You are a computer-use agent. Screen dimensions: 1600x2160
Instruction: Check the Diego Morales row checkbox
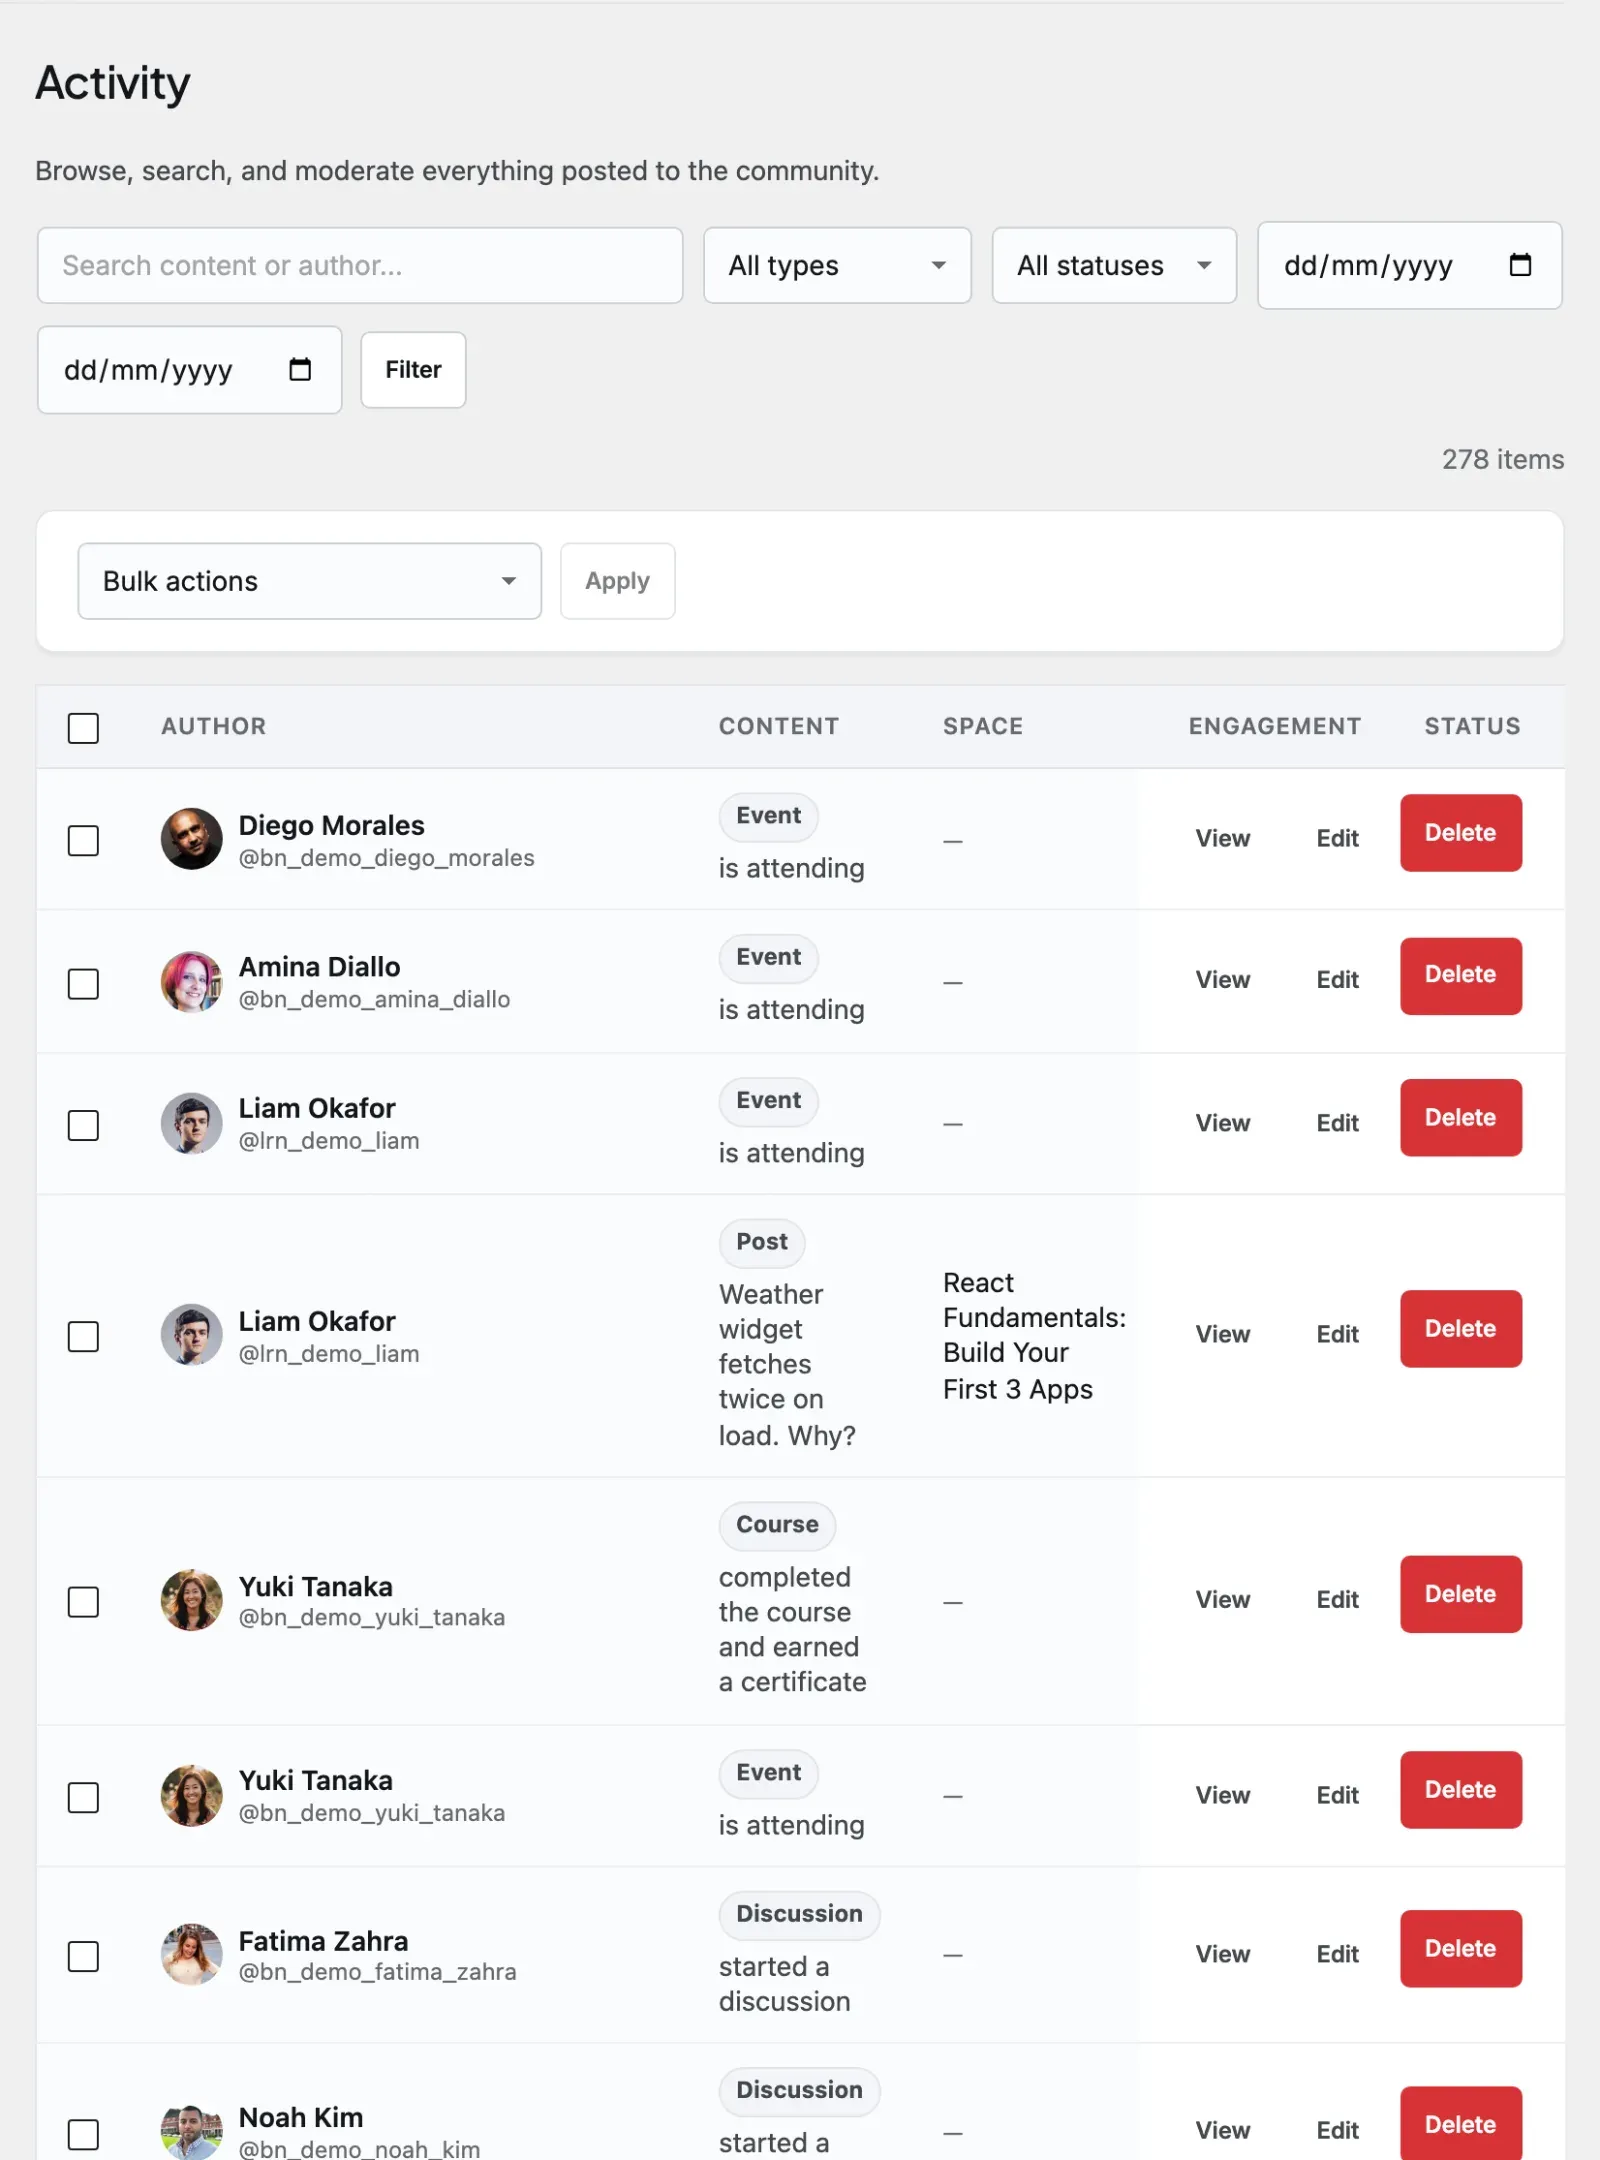pos(83,840)
